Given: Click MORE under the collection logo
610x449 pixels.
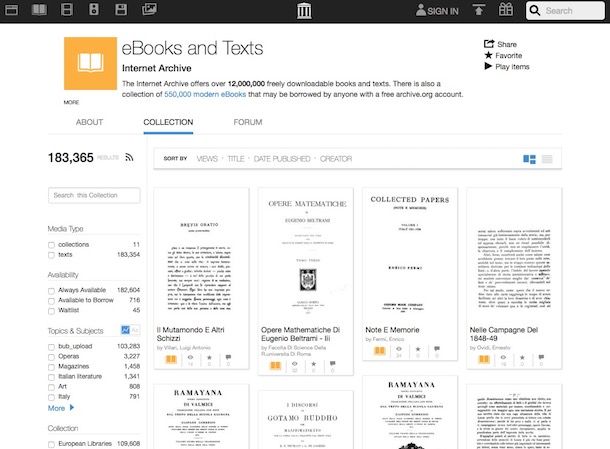Looking at the screenshot, I should click(x=71, y=102).
